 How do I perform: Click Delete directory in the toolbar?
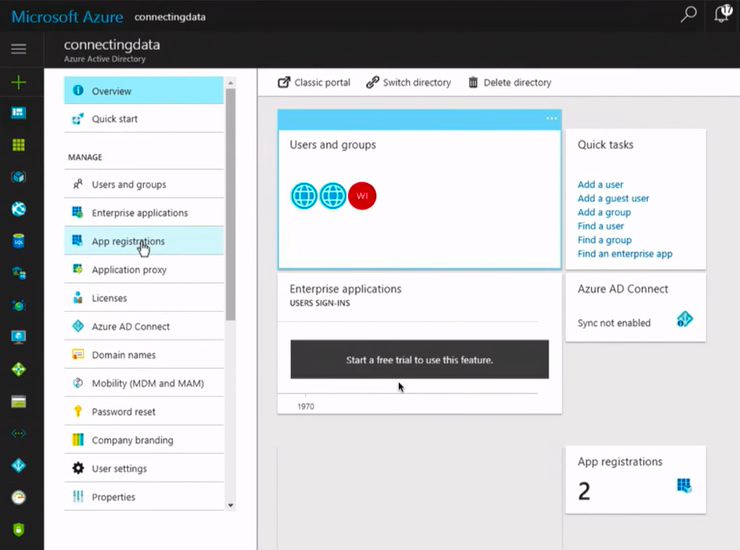[509, 82]
